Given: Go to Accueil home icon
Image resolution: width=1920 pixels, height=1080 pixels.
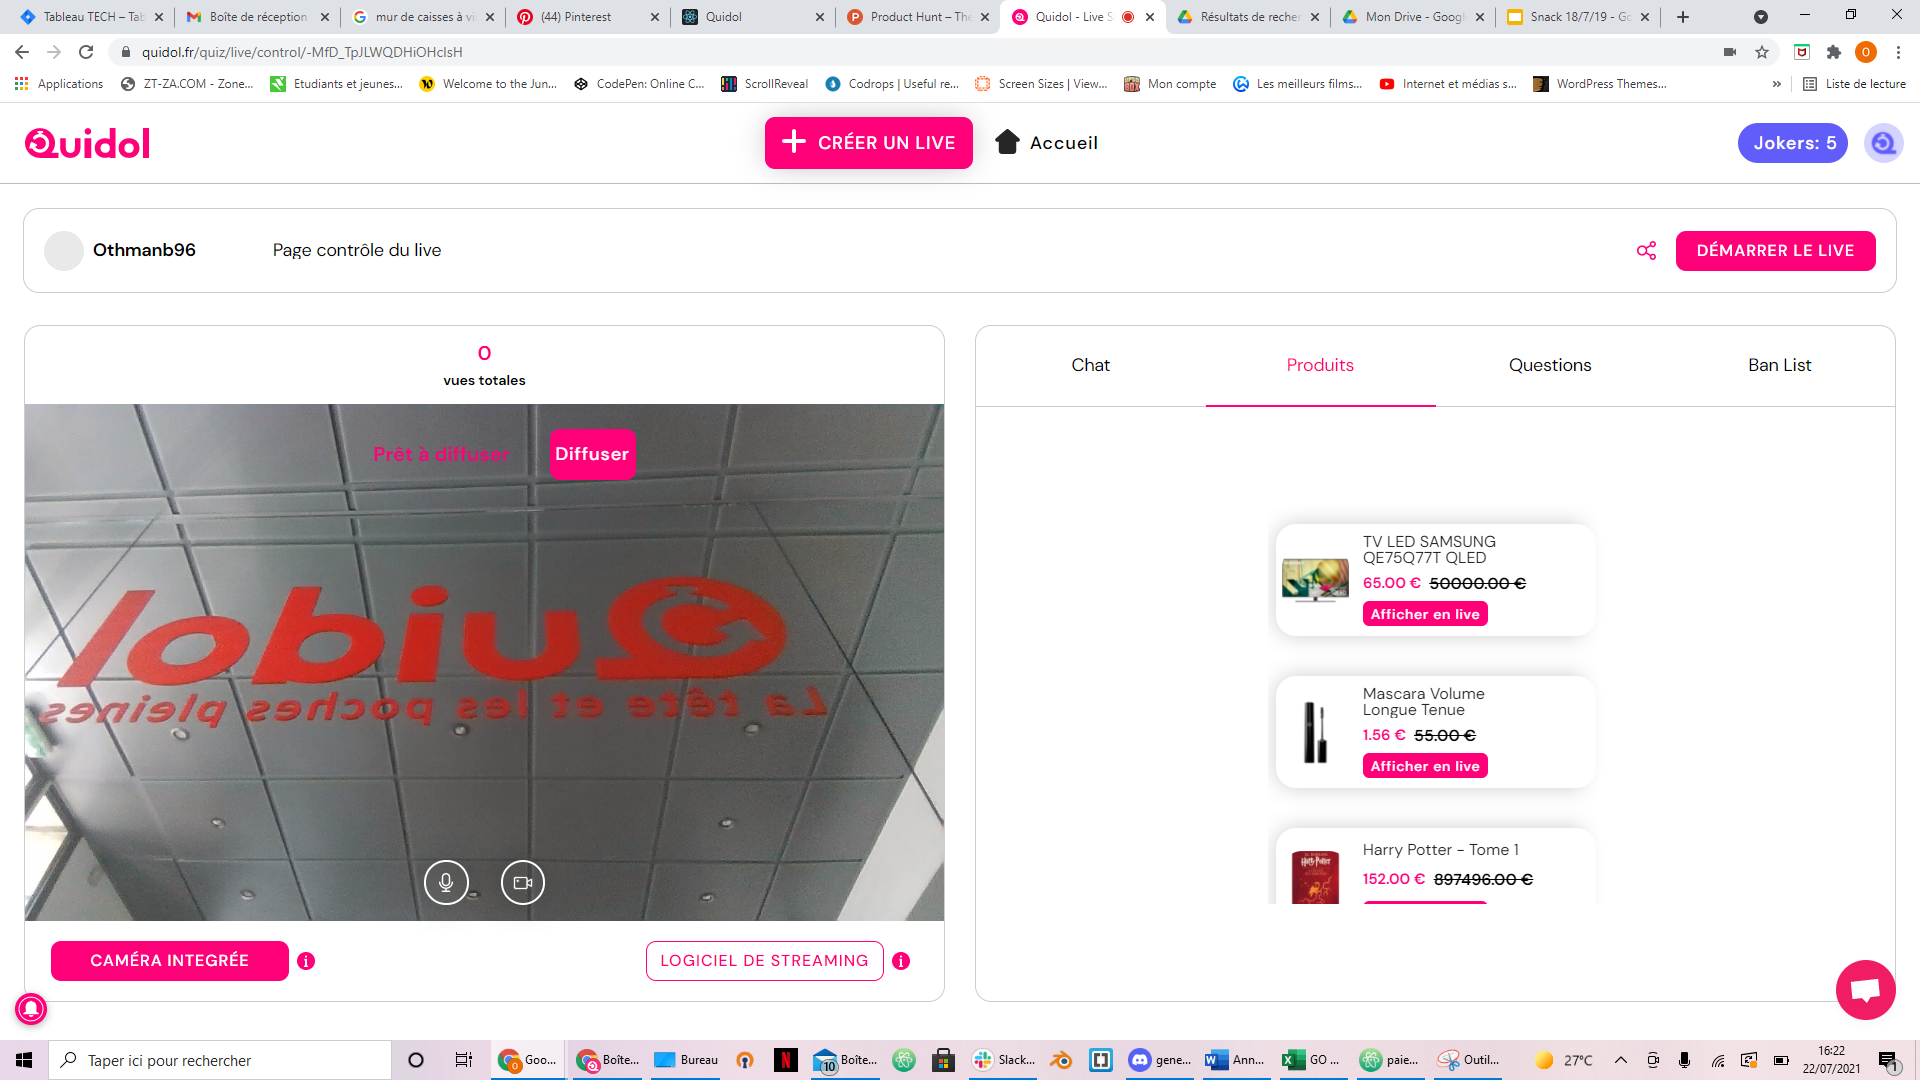Looking at the screenshot, I should pyautogui.click(x=1007, y=142).
